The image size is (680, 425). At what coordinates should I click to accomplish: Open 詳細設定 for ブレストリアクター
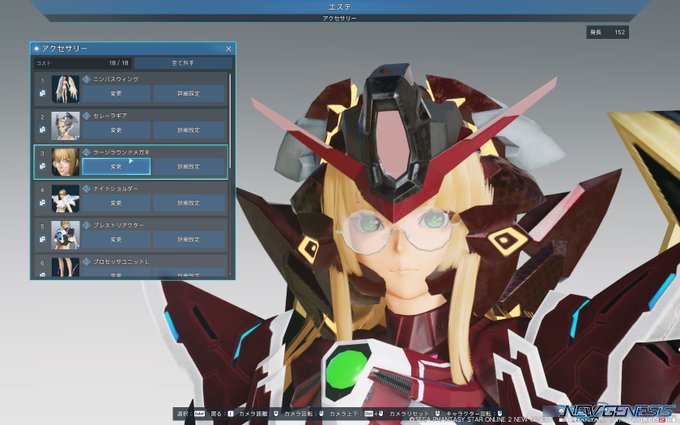coord(189,239)
